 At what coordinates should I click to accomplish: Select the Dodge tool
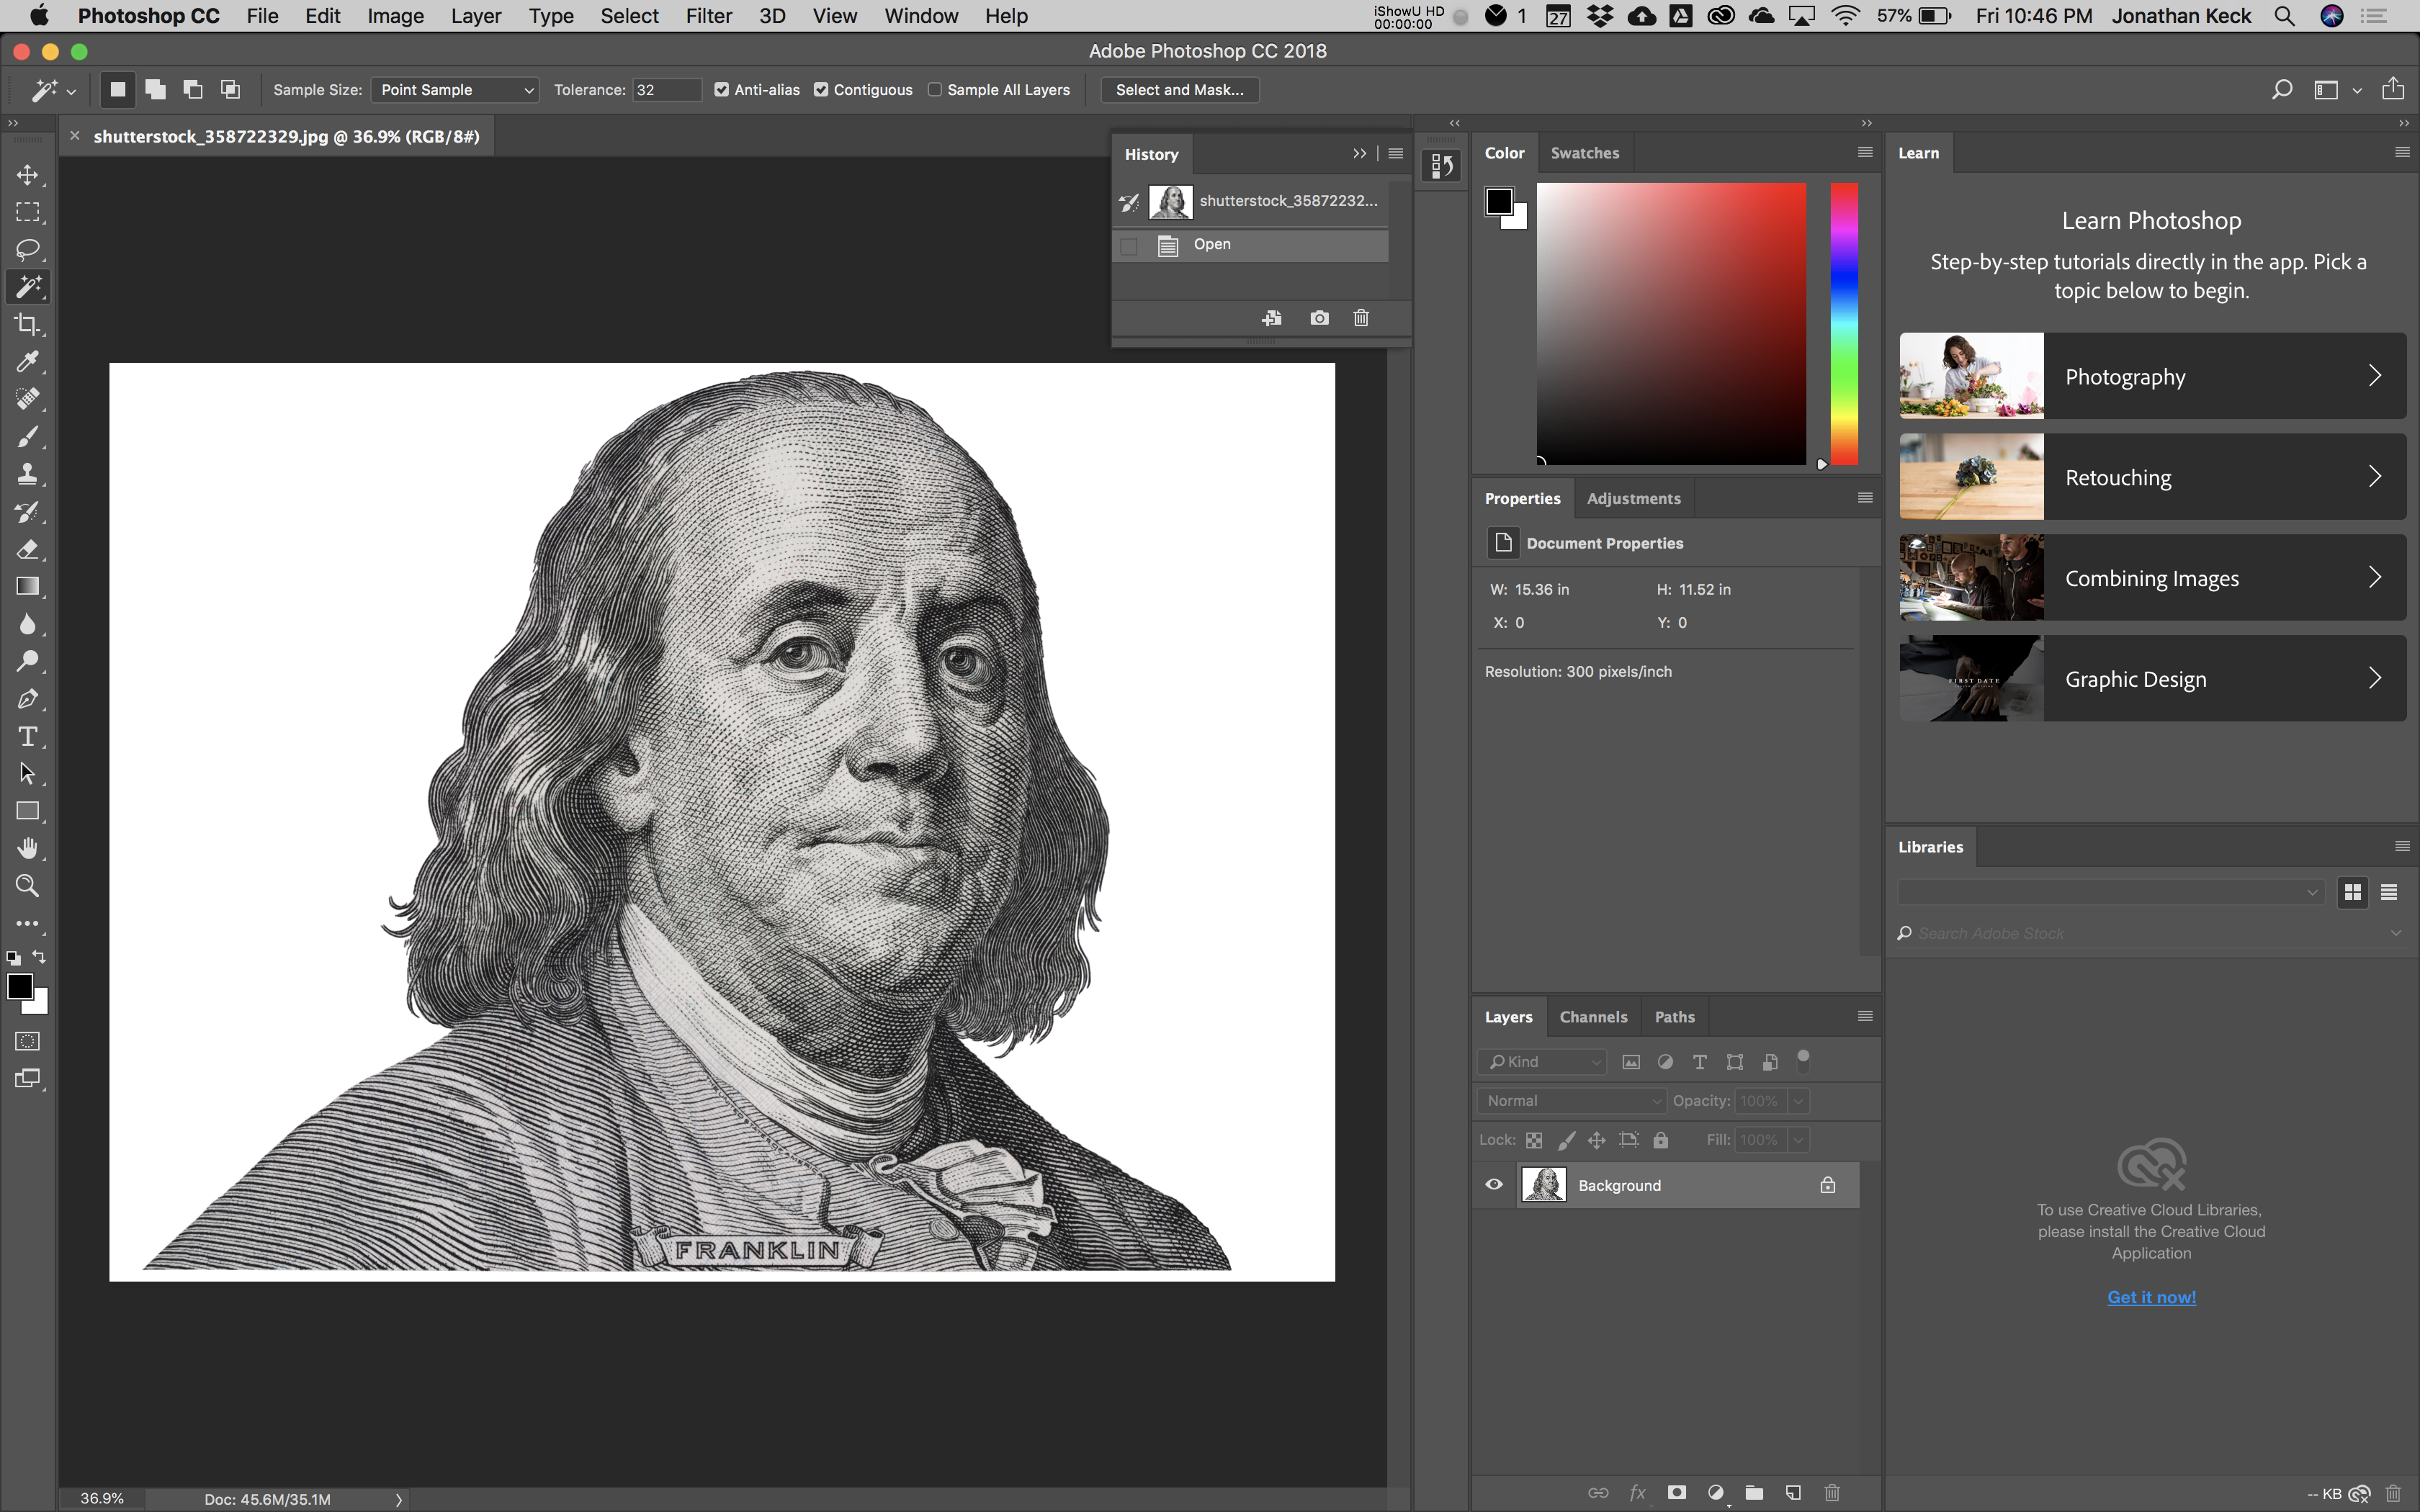point(27,661)
